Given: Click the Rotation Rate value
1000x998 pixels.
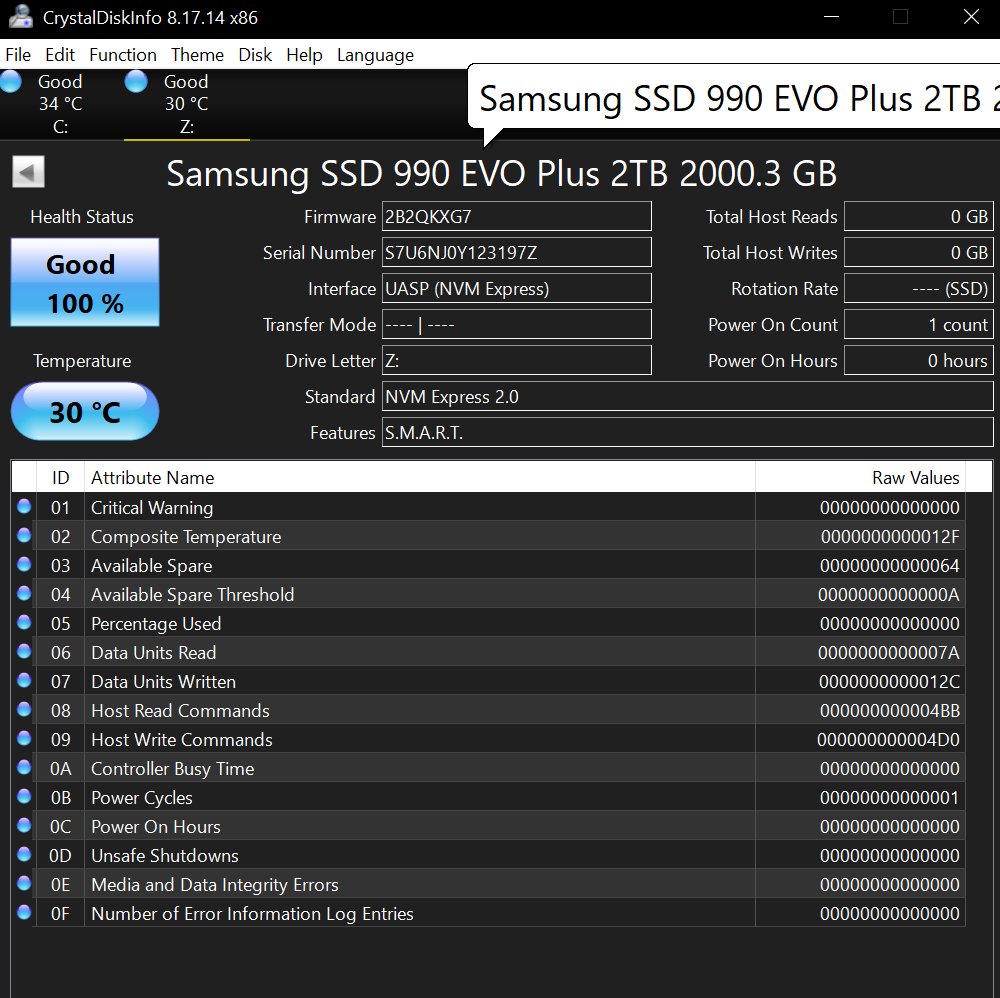Looking at the screenshot, I should click(919, 288).
